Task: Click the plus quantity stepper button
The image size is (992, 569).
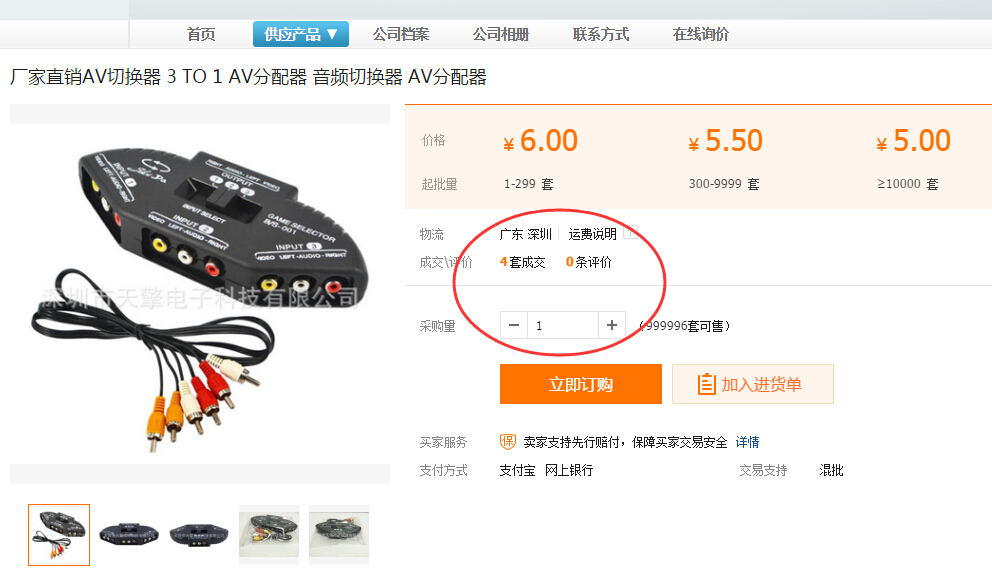Action: point(612,325)
